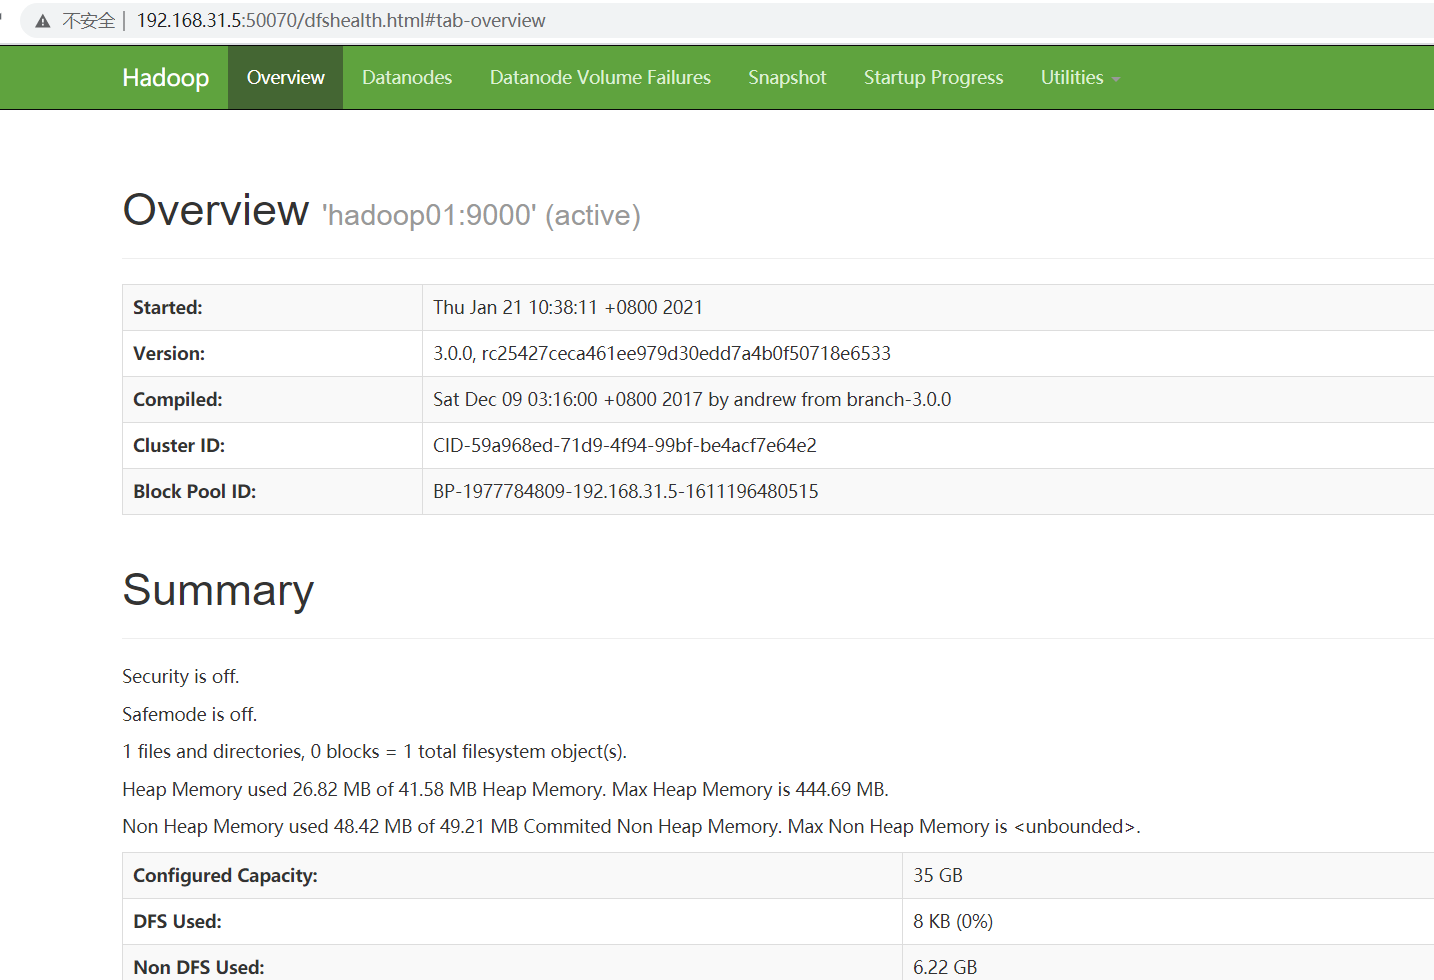Click the Overview heading with 'hadoop01:9000' (active)
Screen dimensions: 1434x980
point(381,211)
